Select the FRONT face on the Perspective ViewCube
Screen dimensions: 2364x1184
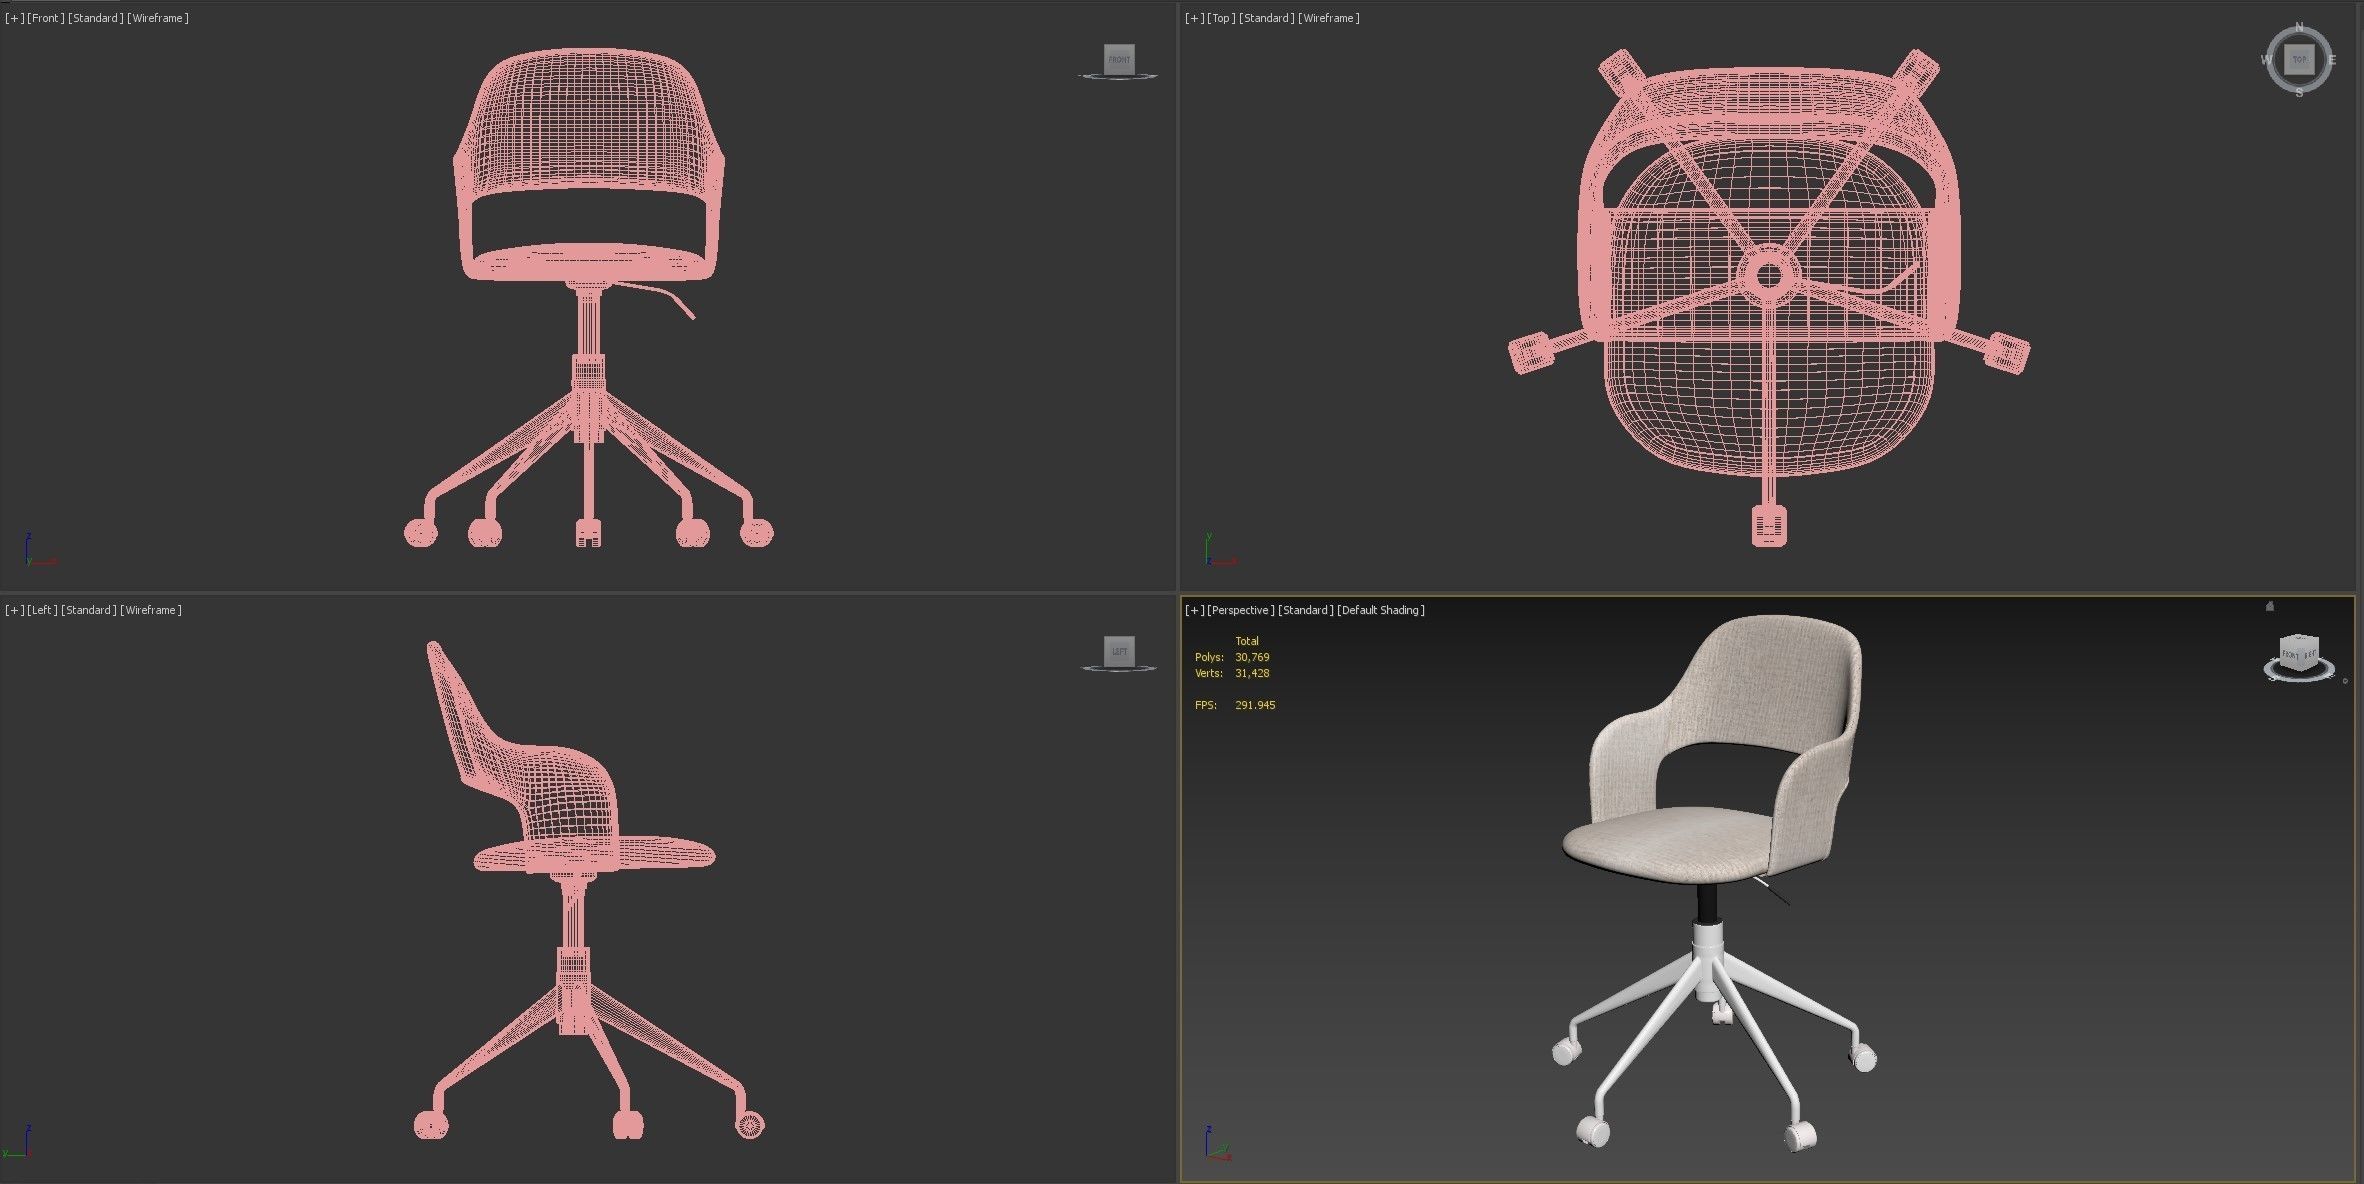pos(2288,655)
